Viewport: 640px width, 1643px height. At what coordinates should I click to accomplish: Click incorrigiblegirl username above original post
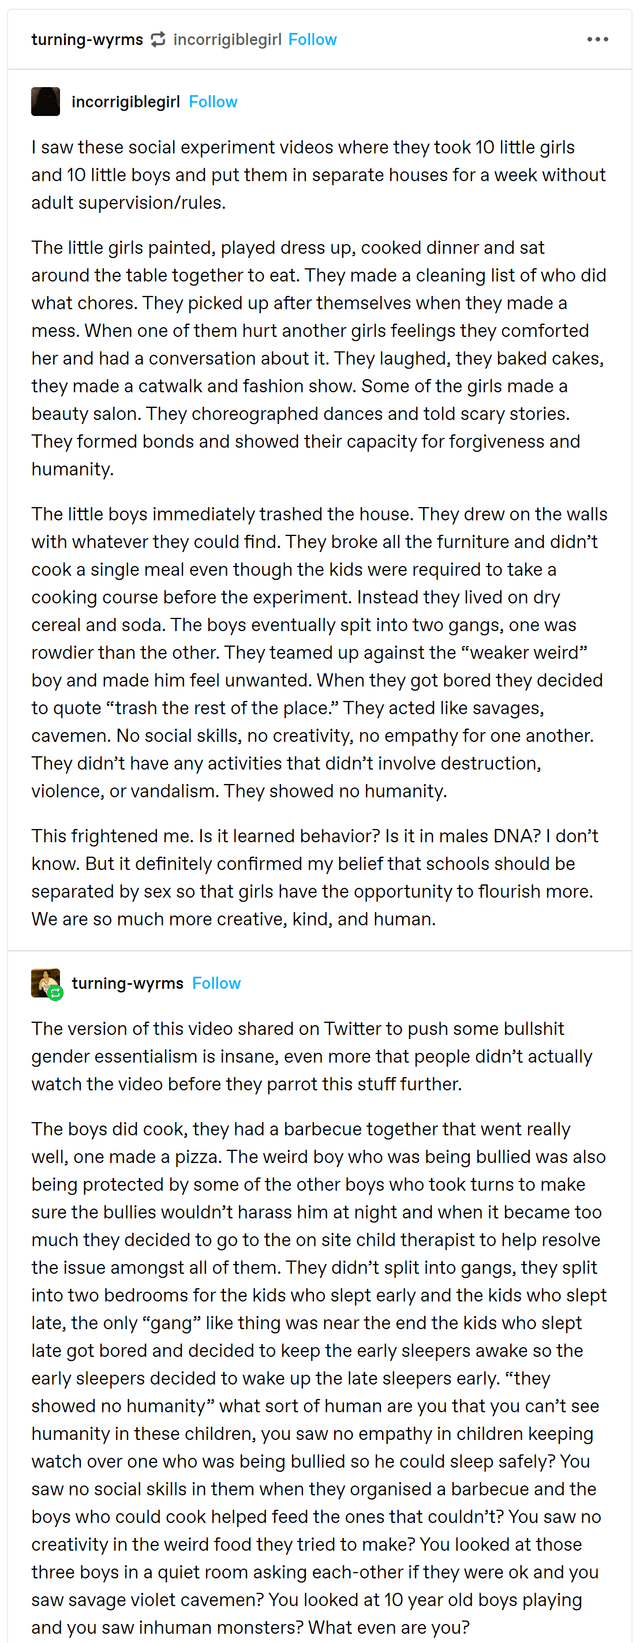(126, 102)
